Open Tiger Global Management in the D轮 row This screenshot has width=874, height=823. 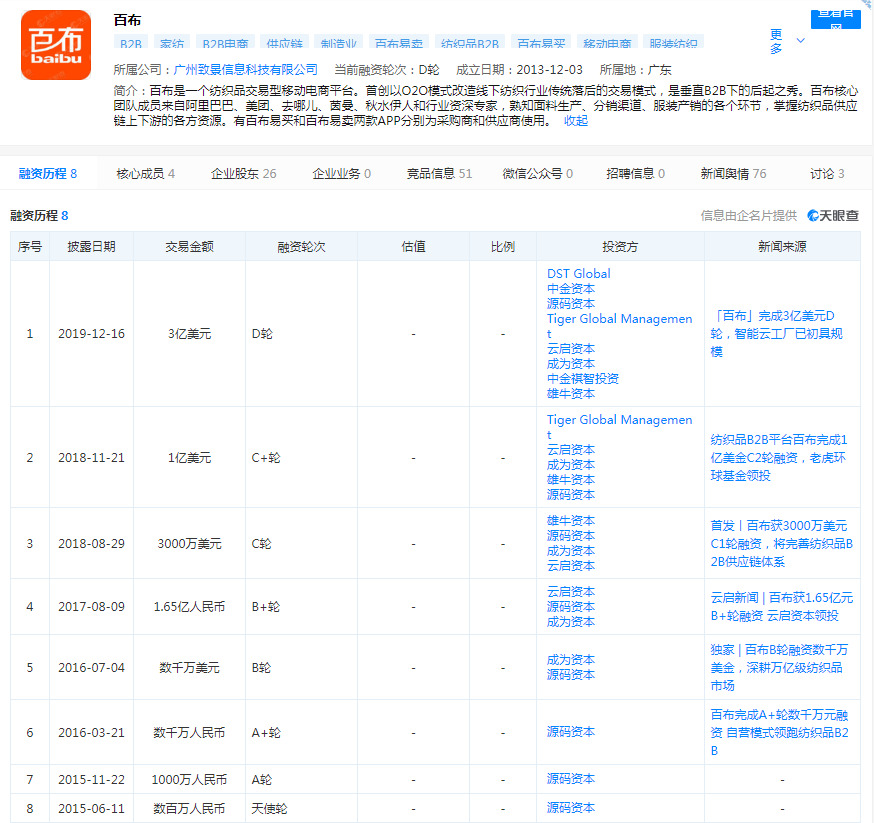coord(619,326)
